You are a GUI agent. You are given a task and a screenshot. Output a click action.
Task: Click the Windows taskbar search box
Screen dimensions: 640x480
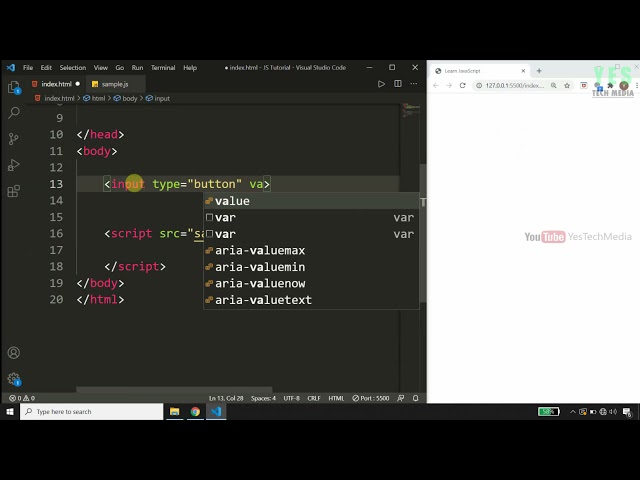[x=92, y=411]
